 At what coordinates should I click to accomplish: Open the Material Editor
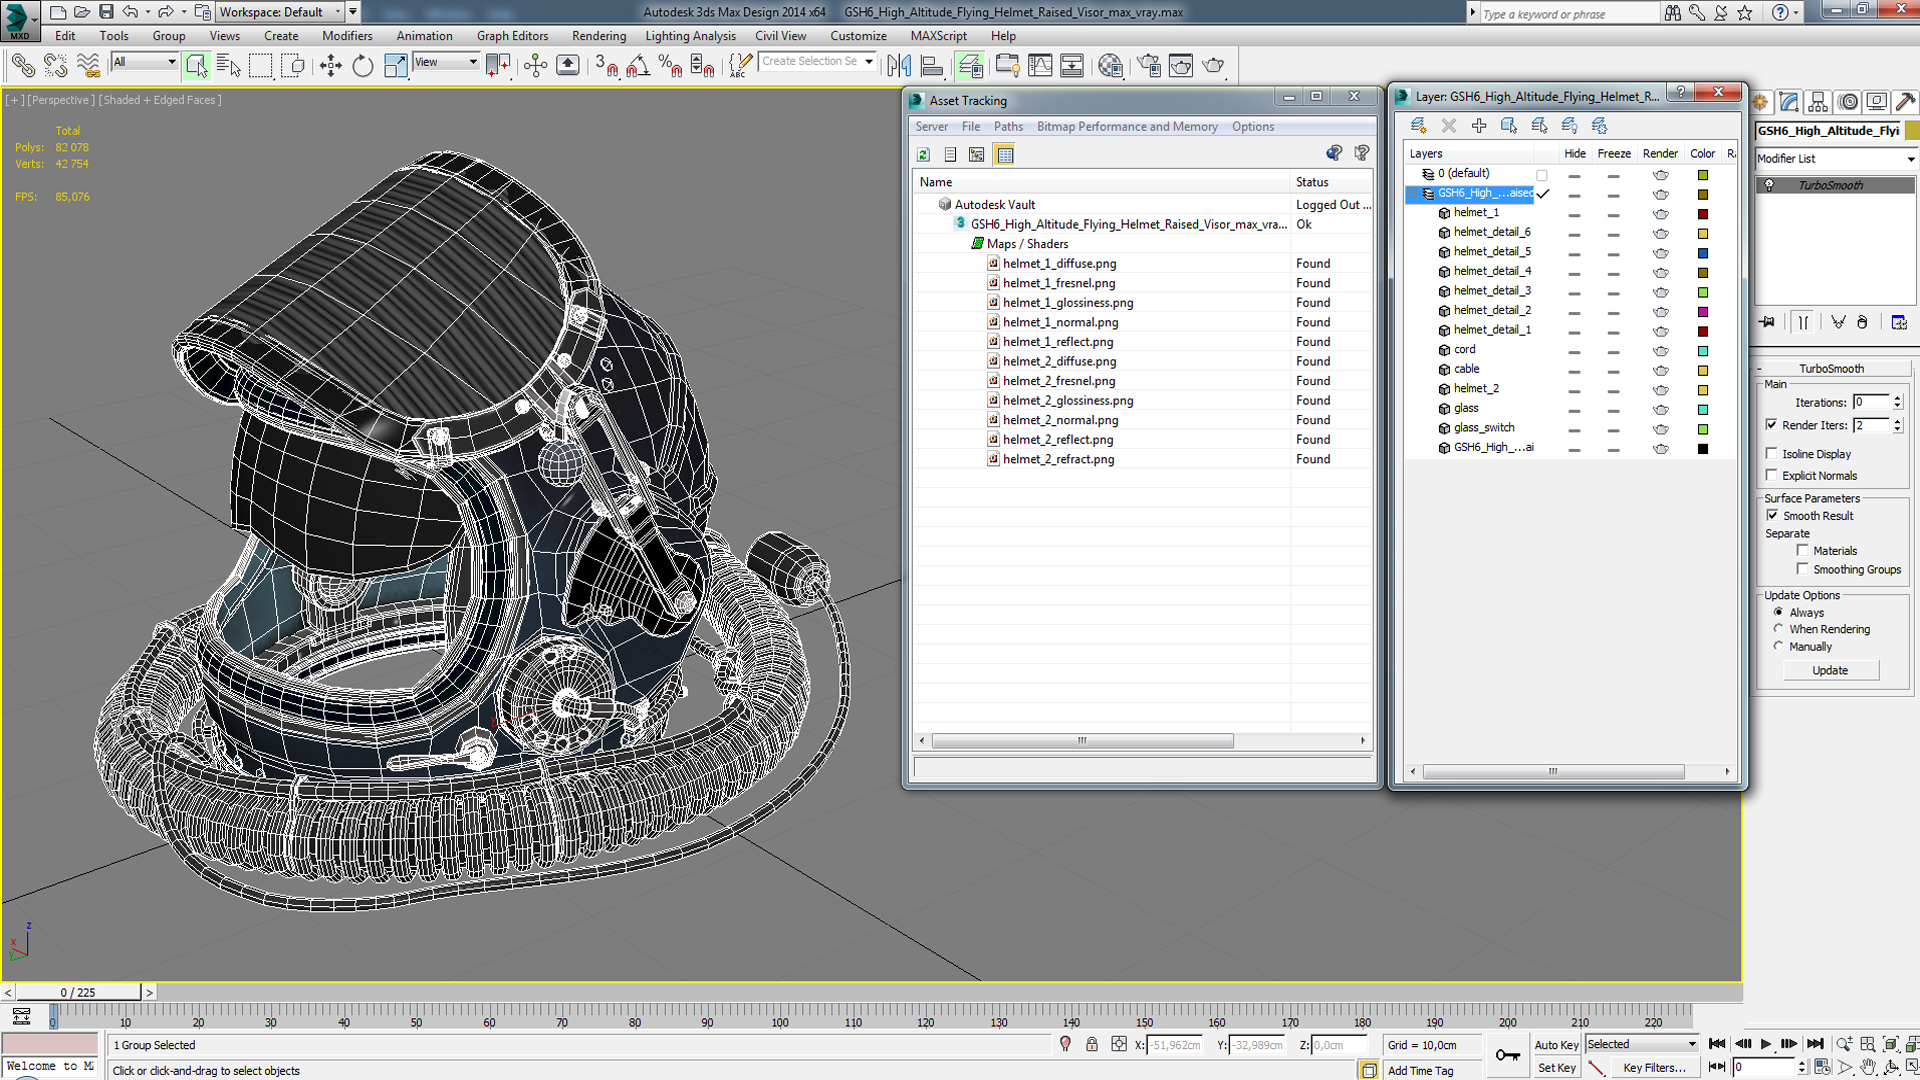coord(1110,66)
